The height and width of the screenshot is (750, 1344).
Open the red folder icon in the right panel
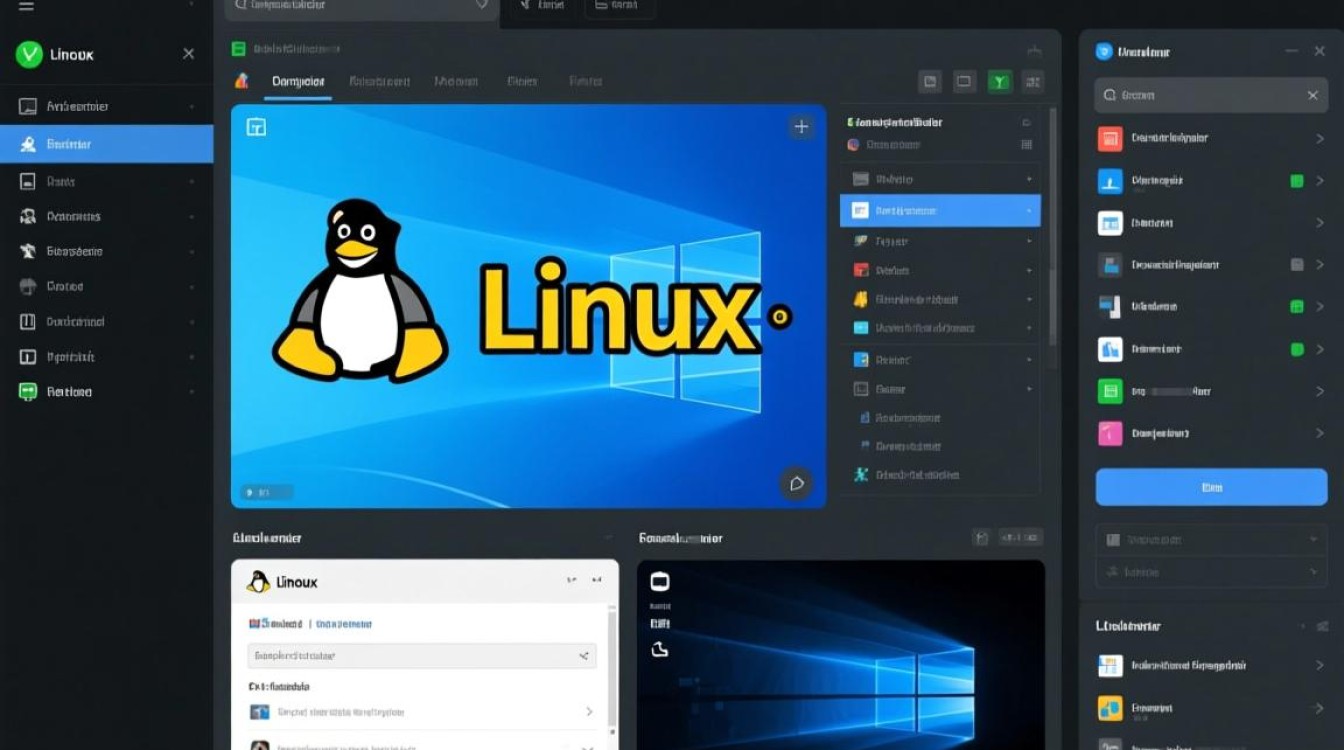pyautogui.click(x=1112, y=138)
